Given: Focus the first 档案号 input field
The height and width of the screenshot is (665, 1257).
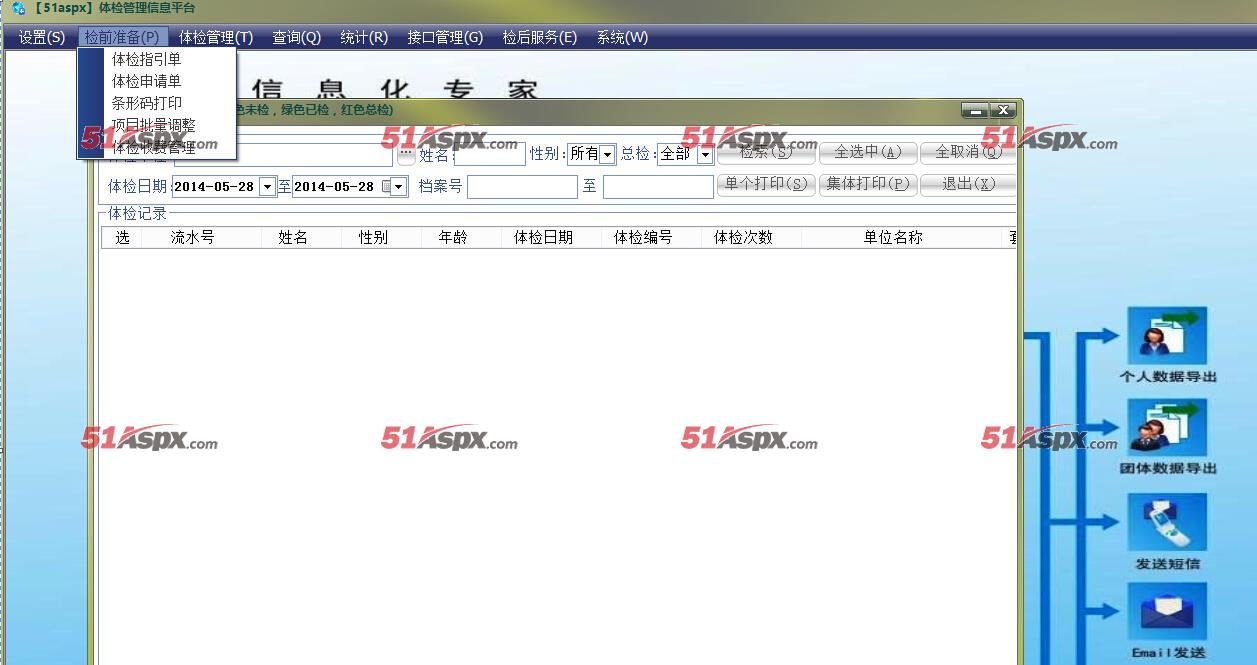Looking at the screenshot, I should point(522,186).
